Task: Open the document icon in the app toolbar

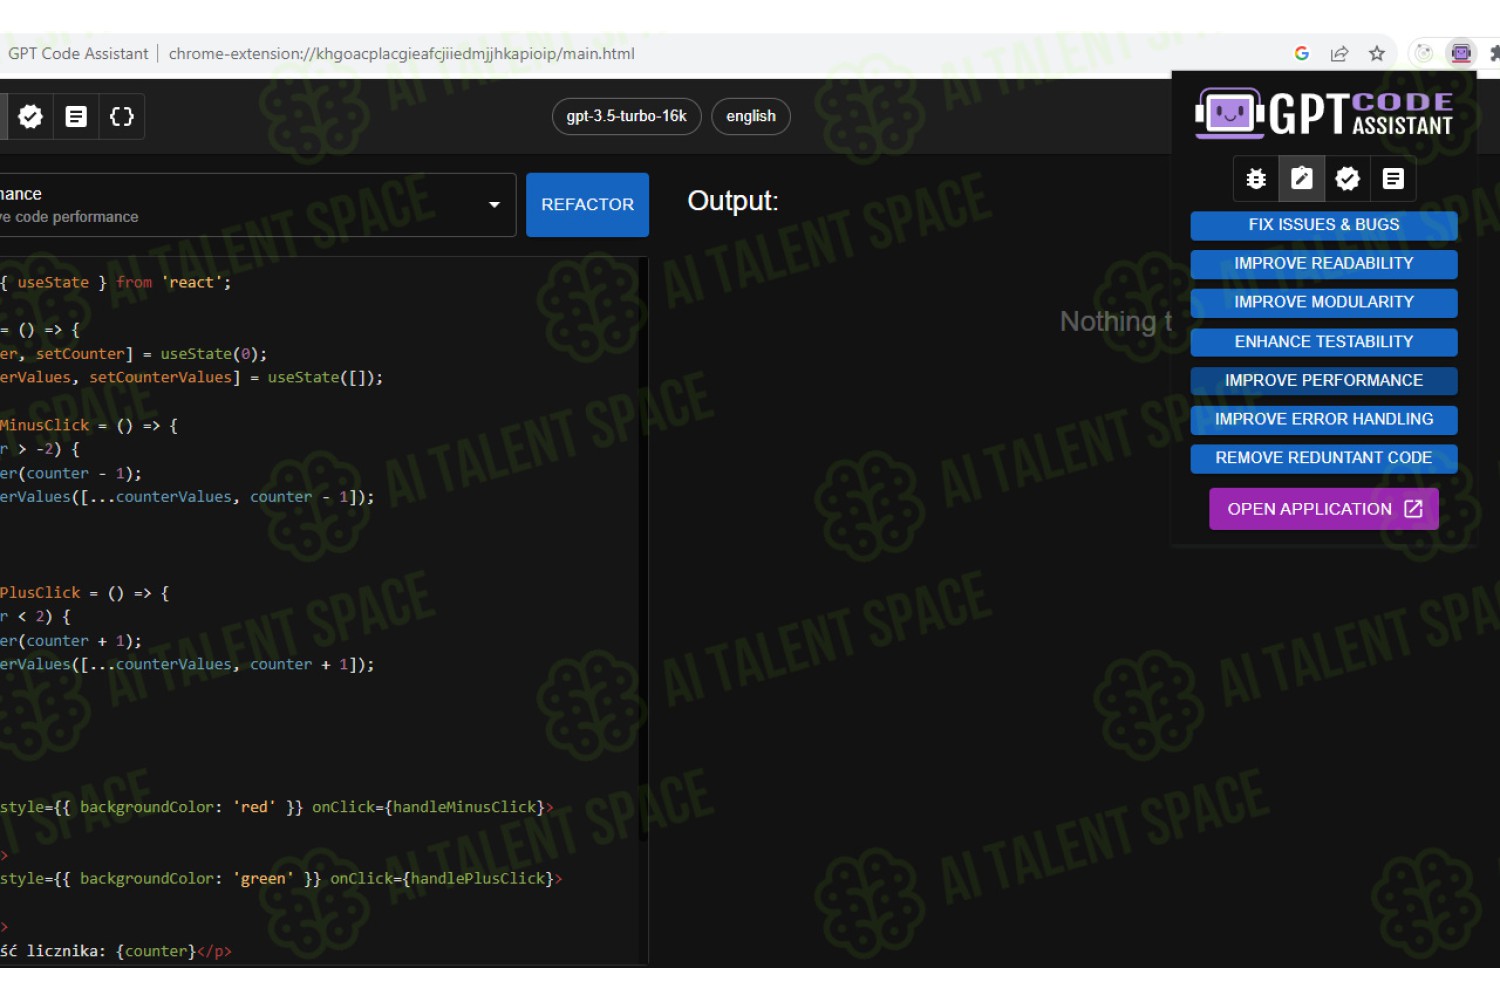Action: pyautogui.click(x=76, y=117)
